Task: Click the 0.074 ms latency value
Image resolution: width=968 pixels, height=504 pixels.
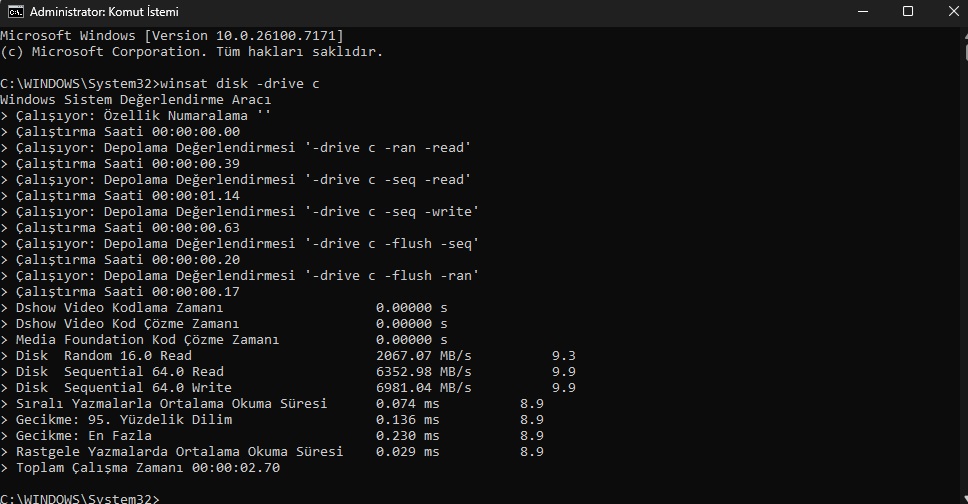Action: [x=407, y=404]
